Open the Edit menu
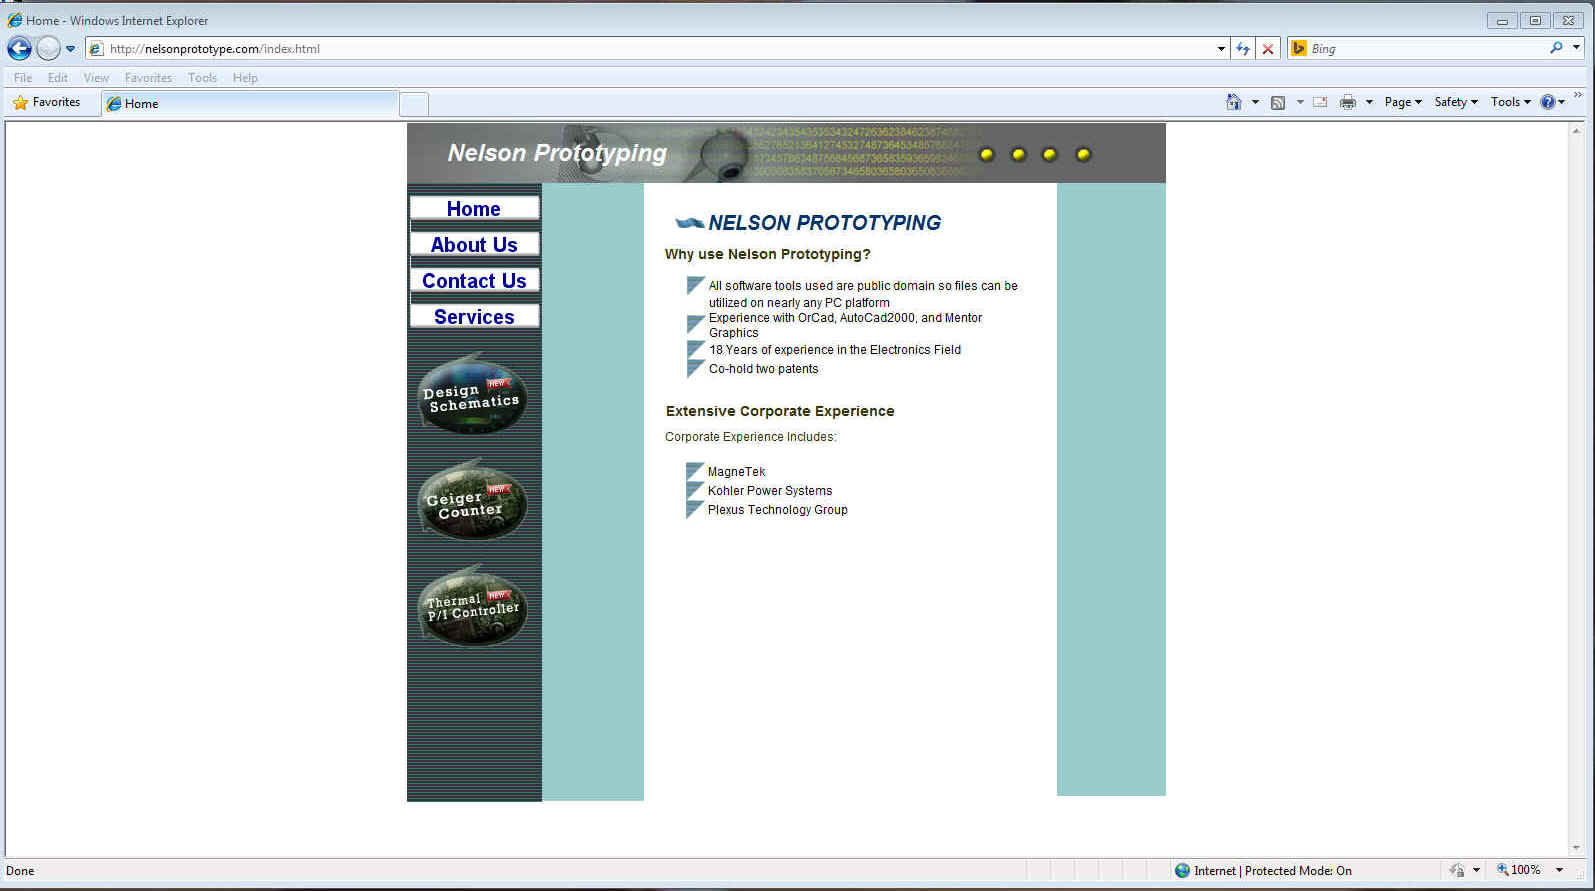Image resolution: width=1595 pixels, height=891 pixels. click(x=58, y=77)
